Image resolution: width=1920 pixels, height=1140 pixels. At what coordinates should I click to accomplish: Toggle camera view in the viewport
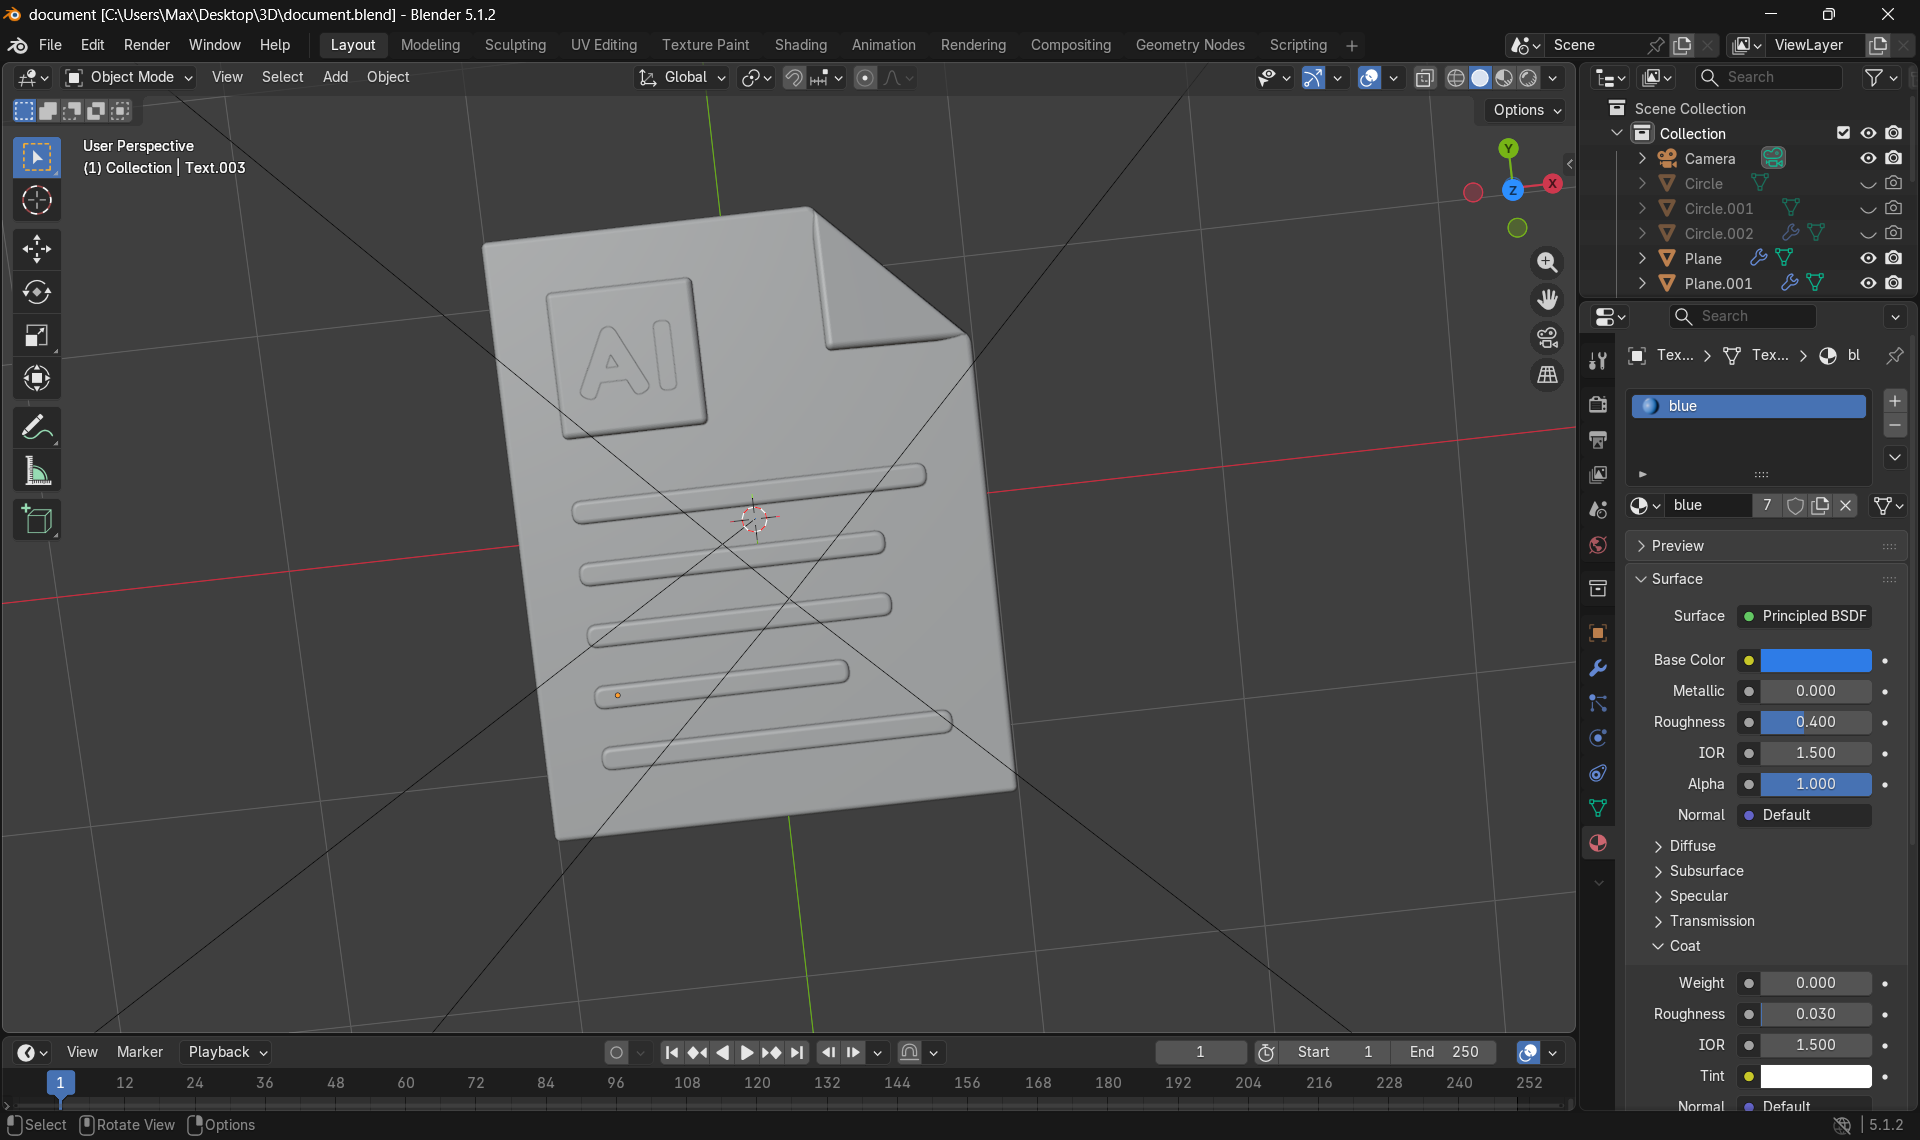[1547, 338]
